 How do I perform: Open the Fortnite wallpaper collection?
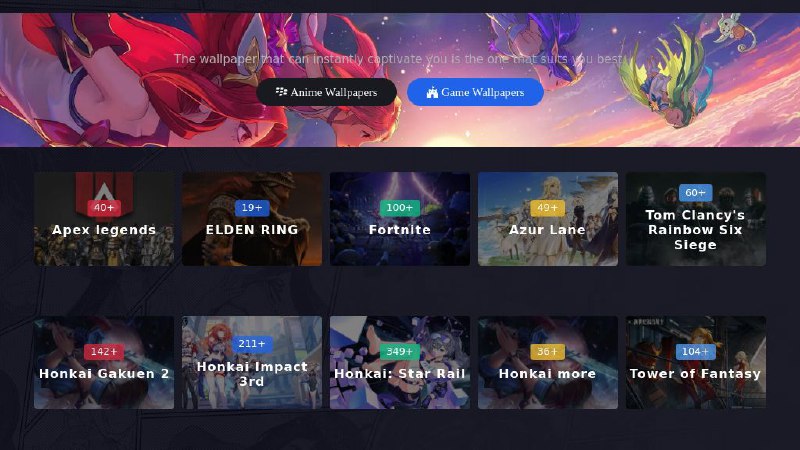point(400,219)
